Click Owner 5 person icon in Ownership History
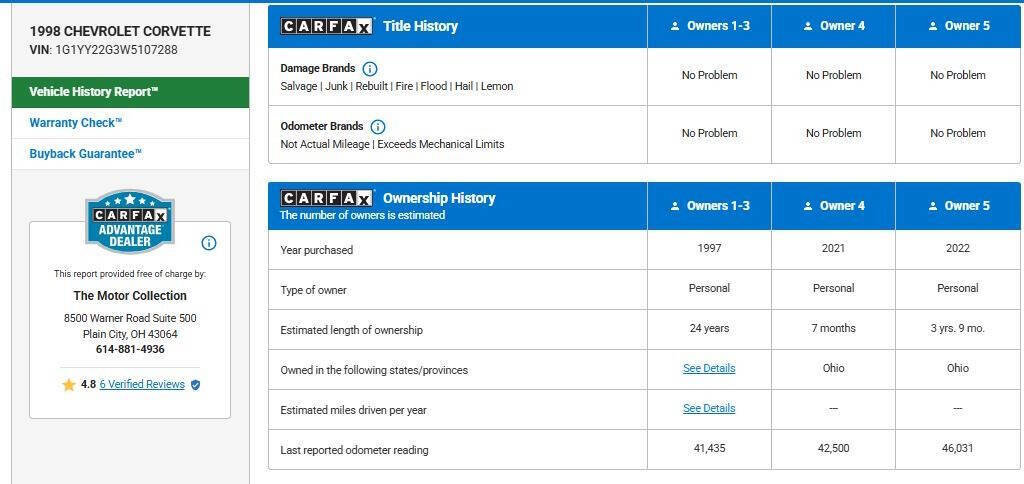Image resolution: width=1024 pixels, height=484 pixels. point(932,206)
